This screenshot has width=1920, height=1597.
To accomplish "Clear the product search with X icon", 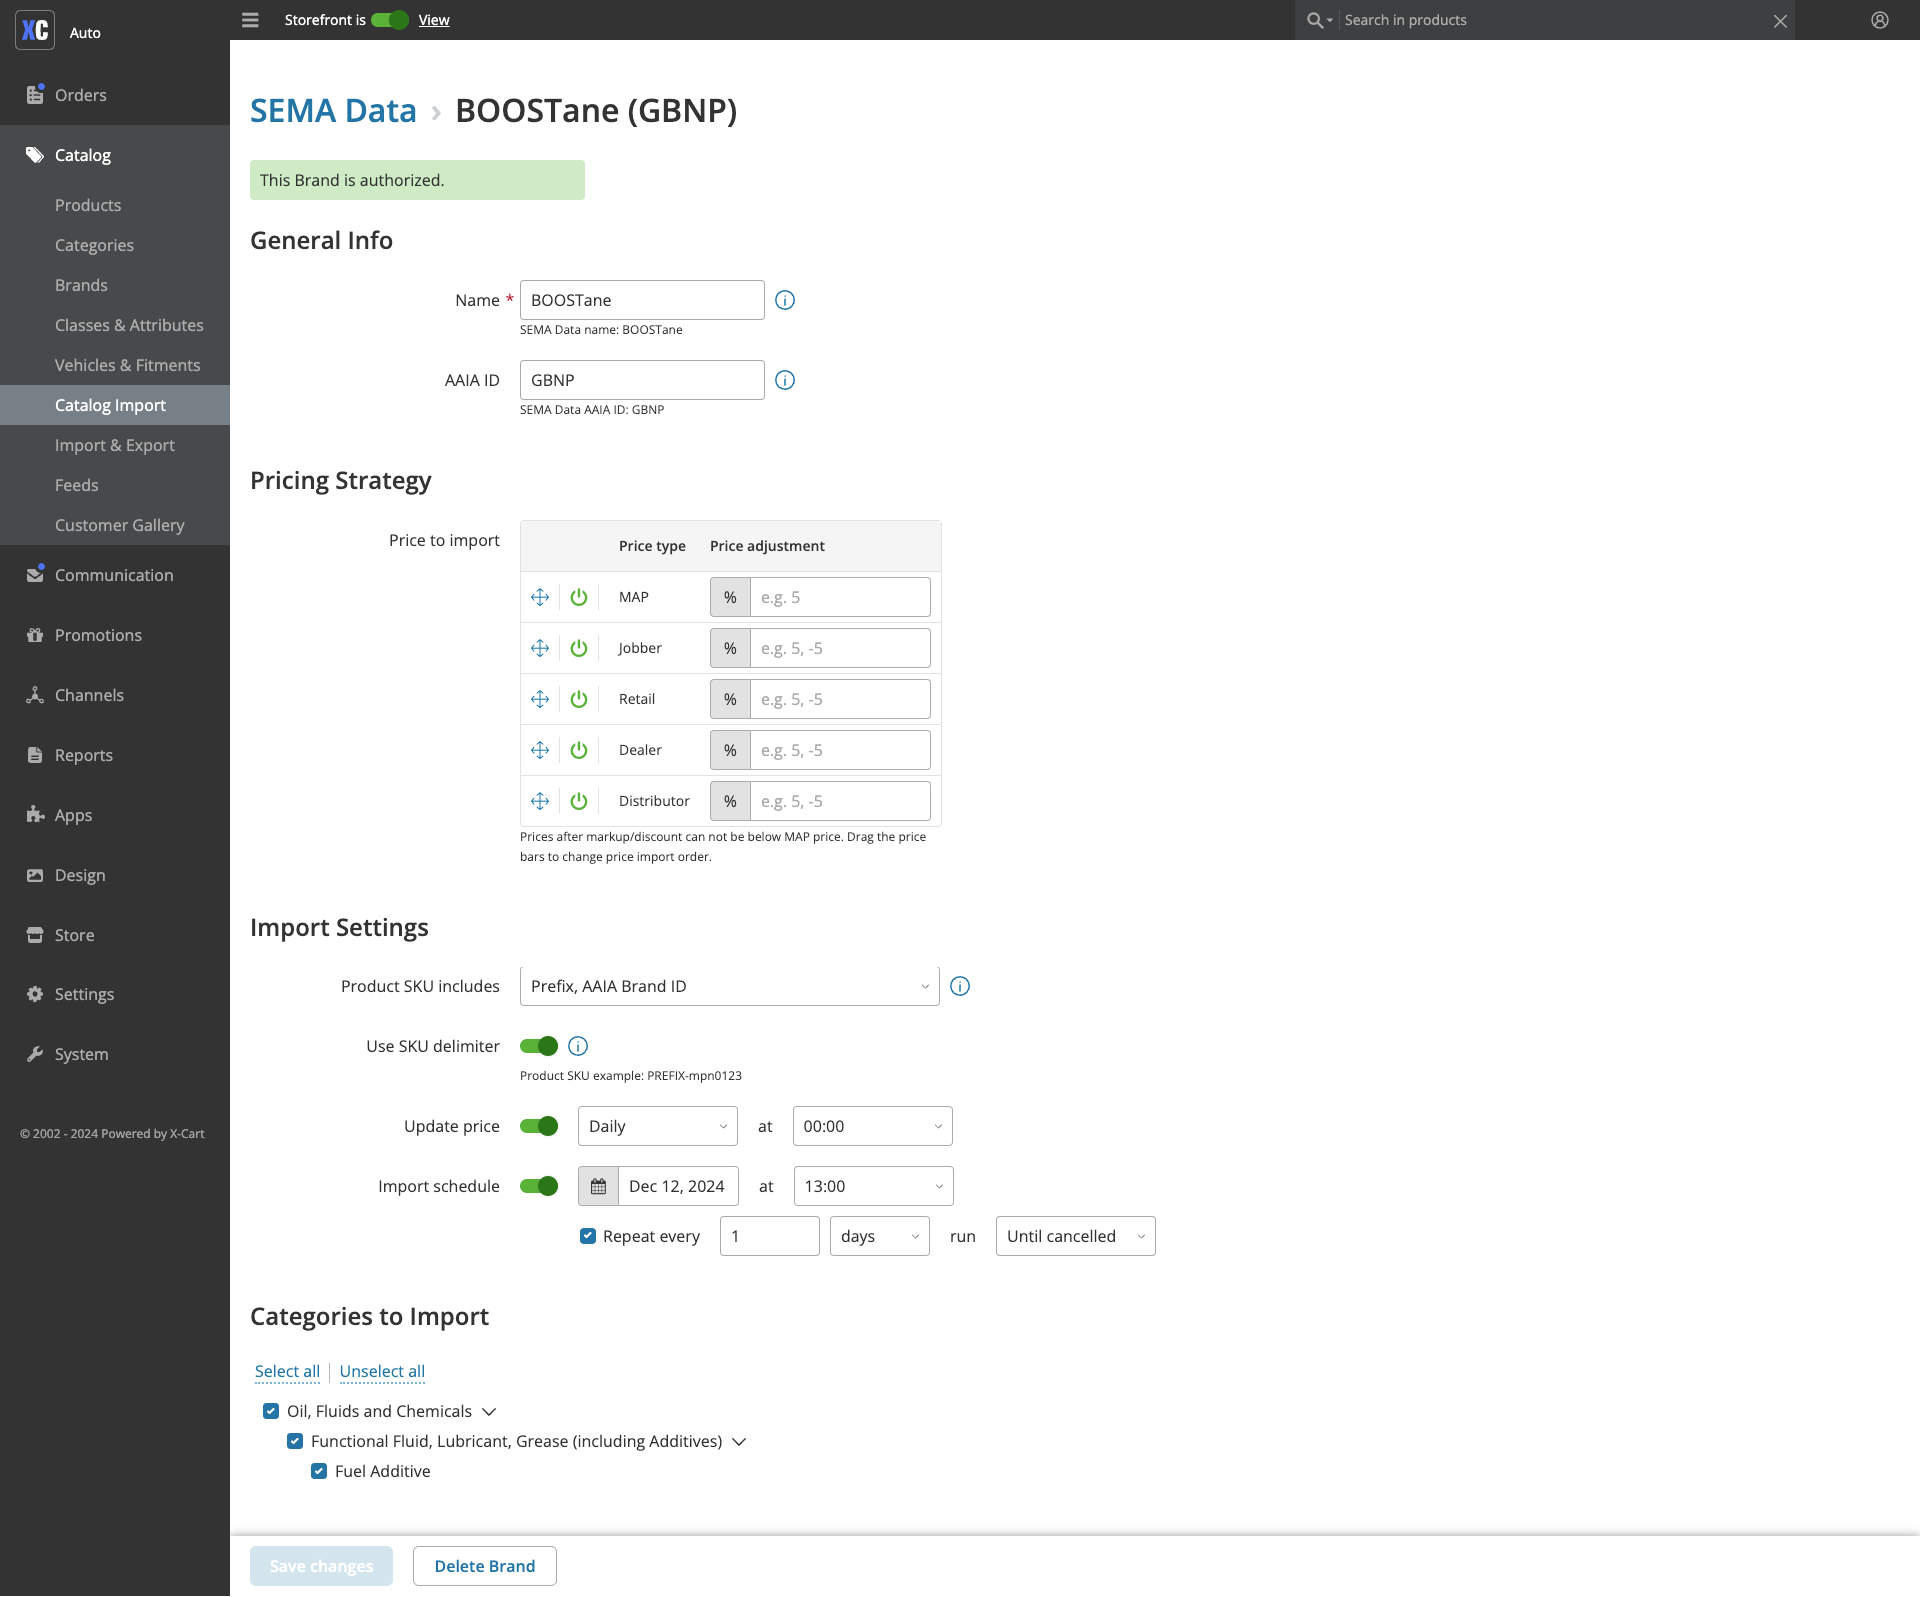I will pyautogui.click(x=1780, y=21).
